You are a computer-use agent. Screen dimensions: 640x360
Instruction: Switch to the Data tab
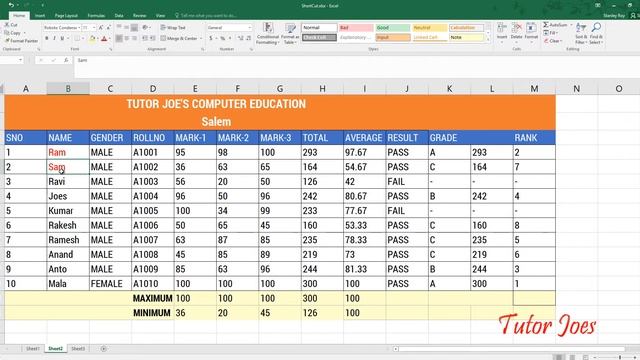(119, 16)
